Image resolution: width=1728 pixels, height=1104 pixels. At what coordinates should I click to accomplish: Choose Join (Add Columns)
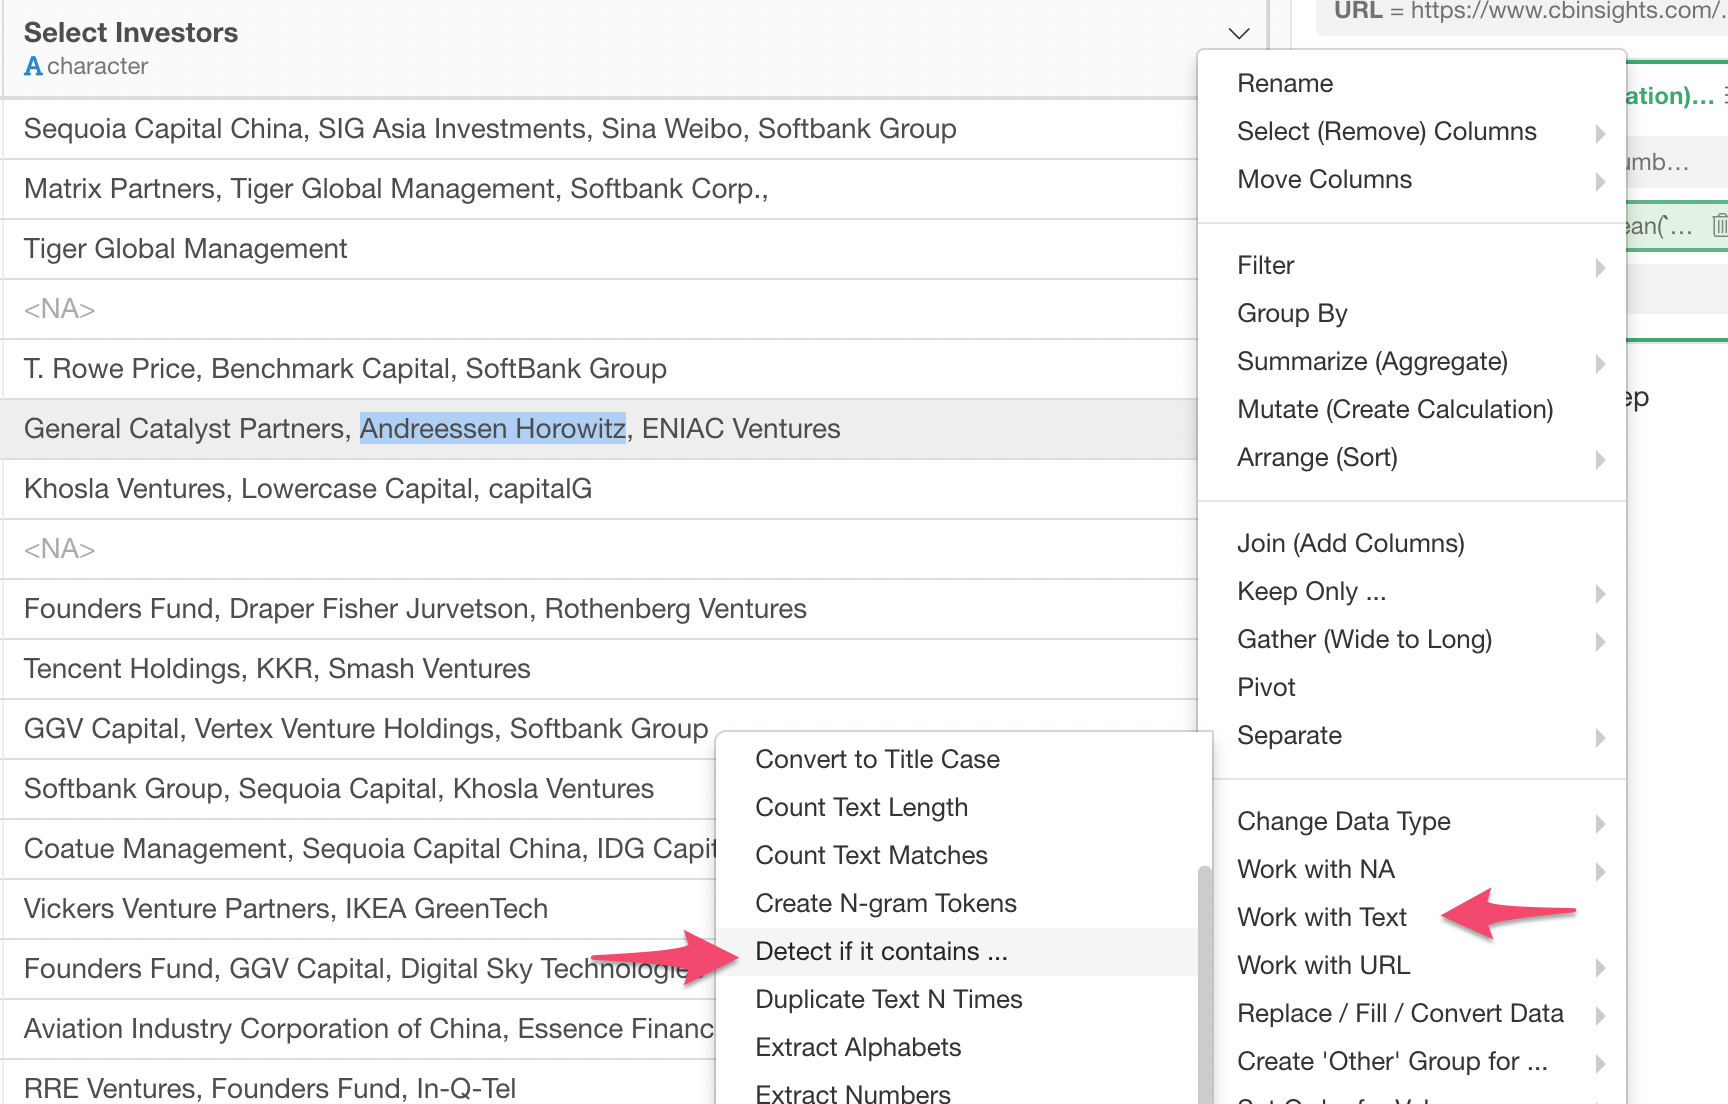[x=1412, y=543]
